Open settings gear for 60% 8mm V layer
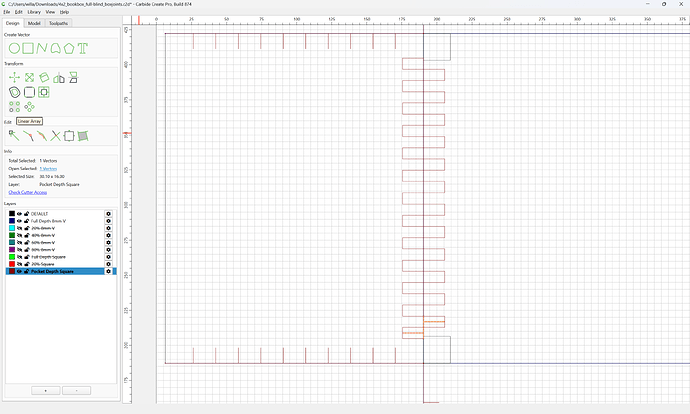Screen dimensions: 690x414 tap(108, 242)
